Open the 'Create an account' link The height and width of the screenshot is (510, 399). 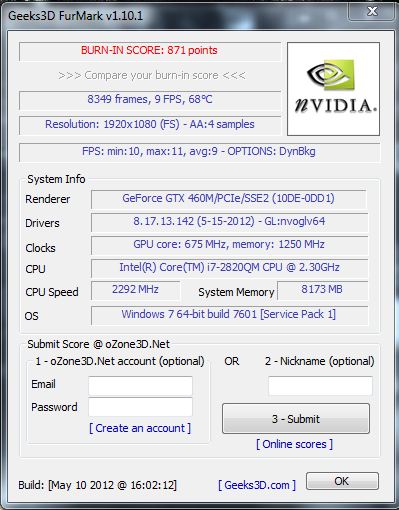click(140, 428)
